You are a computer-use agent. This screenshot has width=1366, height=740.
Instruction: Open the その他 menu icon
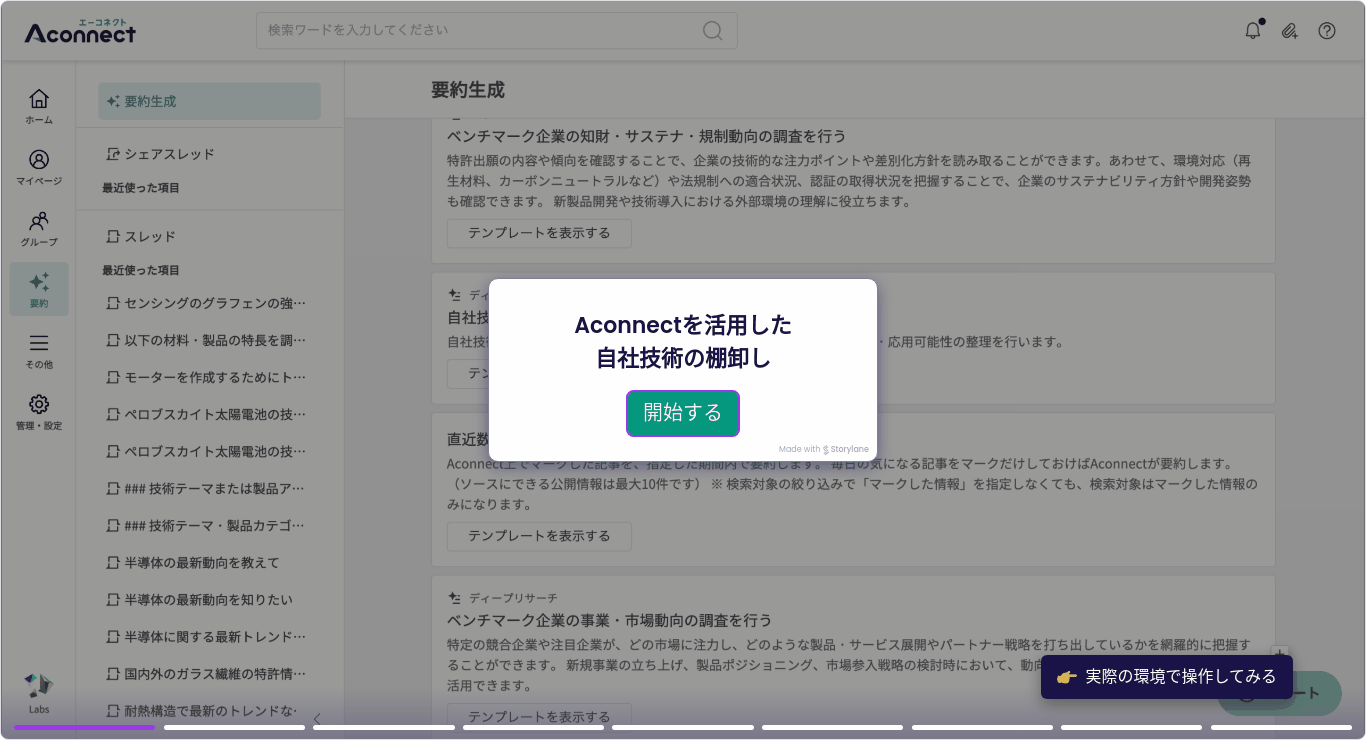(x=38, y=351)
